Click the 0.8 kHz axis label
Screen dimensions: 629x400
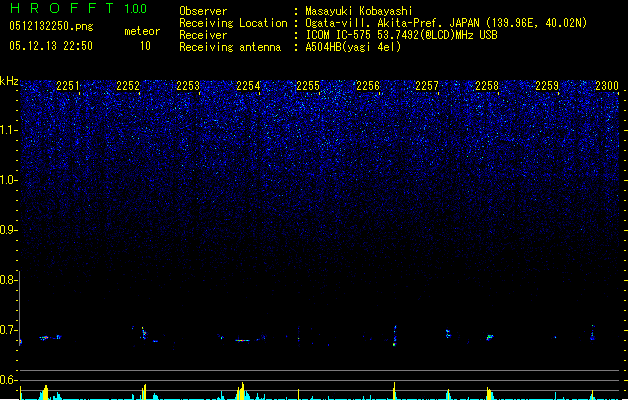[8, 280]
